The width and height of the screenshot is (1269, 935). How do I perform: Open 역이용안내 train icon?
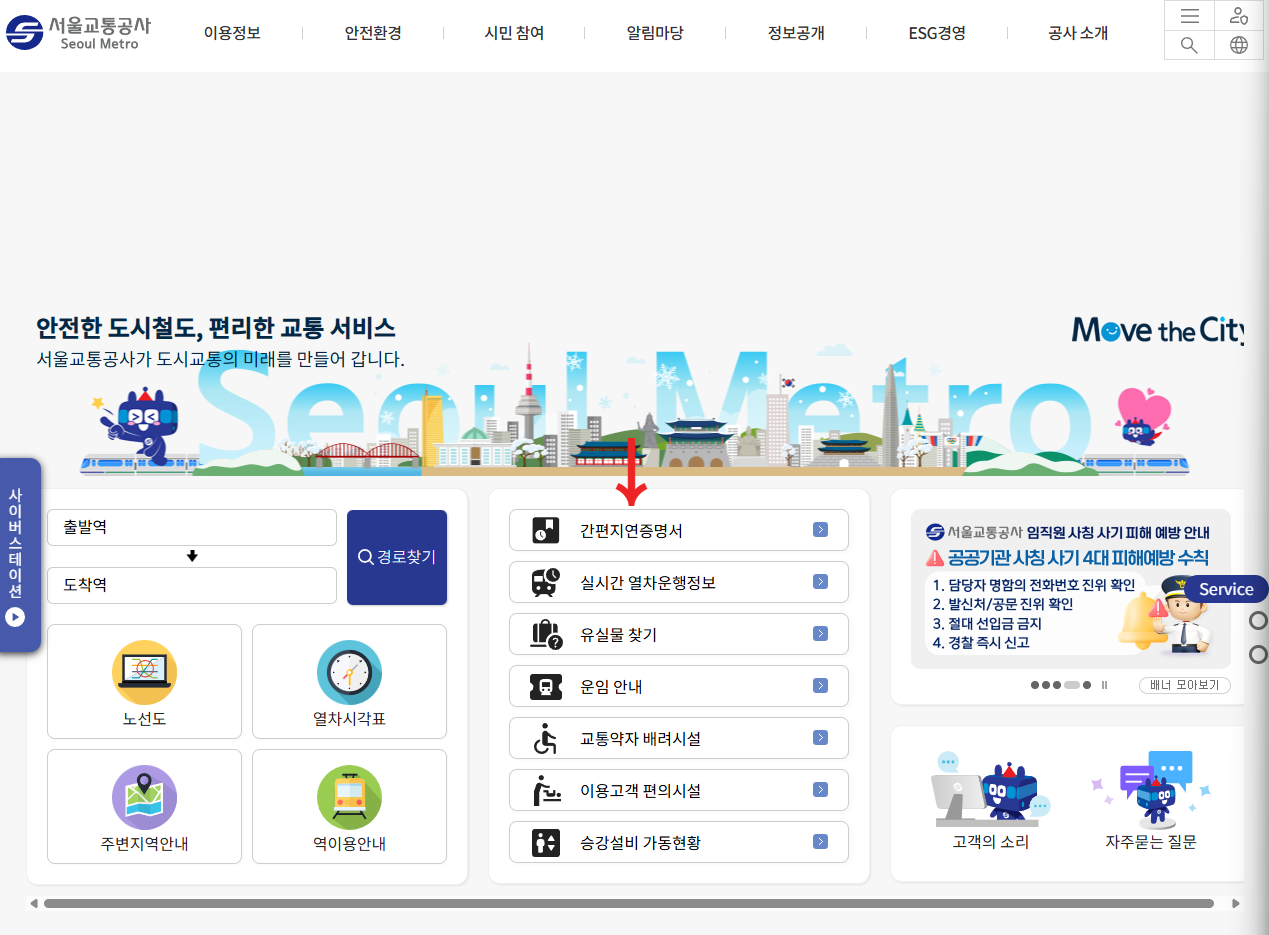click(349, 798)
